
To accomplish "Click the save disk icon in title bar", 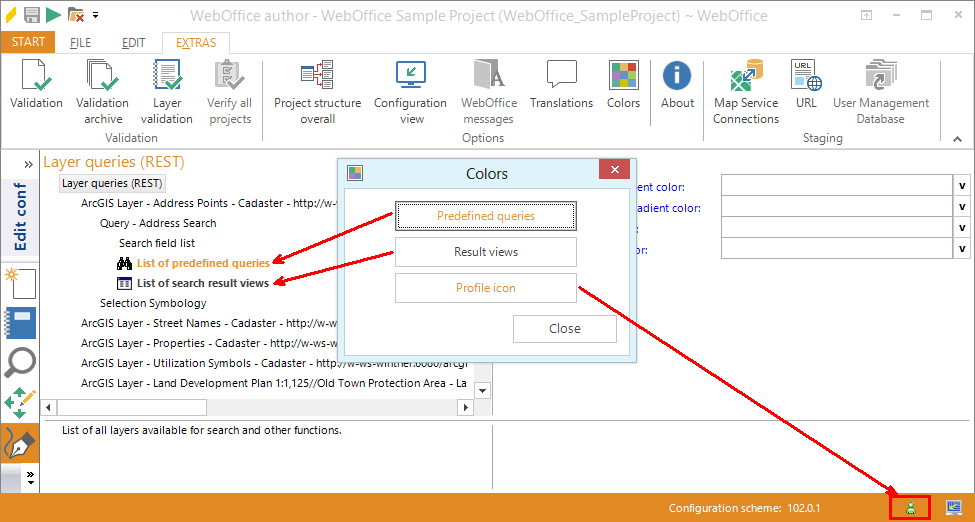I will [x=32, y=15].
